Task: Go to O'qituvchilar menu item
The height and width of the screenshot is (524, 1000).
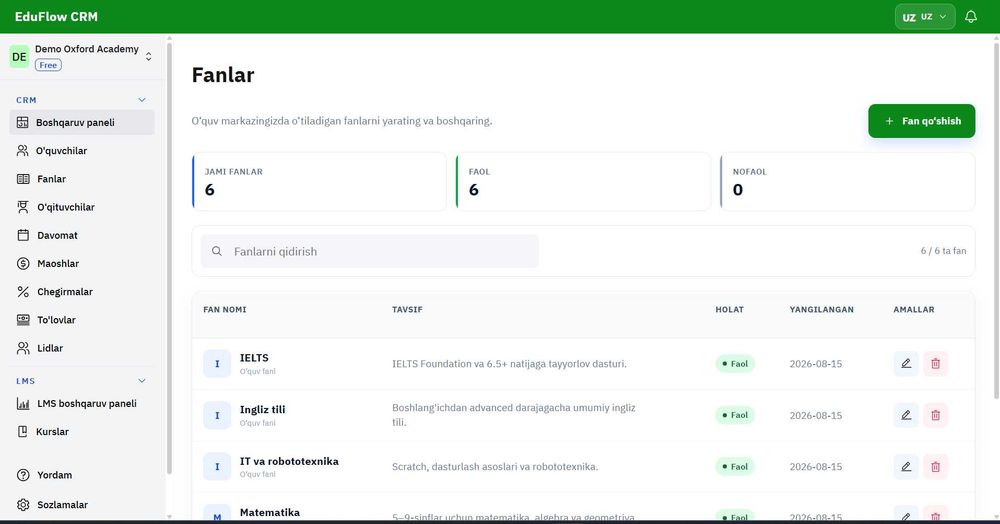Action: pyautogui.click(x=82, y=207)
